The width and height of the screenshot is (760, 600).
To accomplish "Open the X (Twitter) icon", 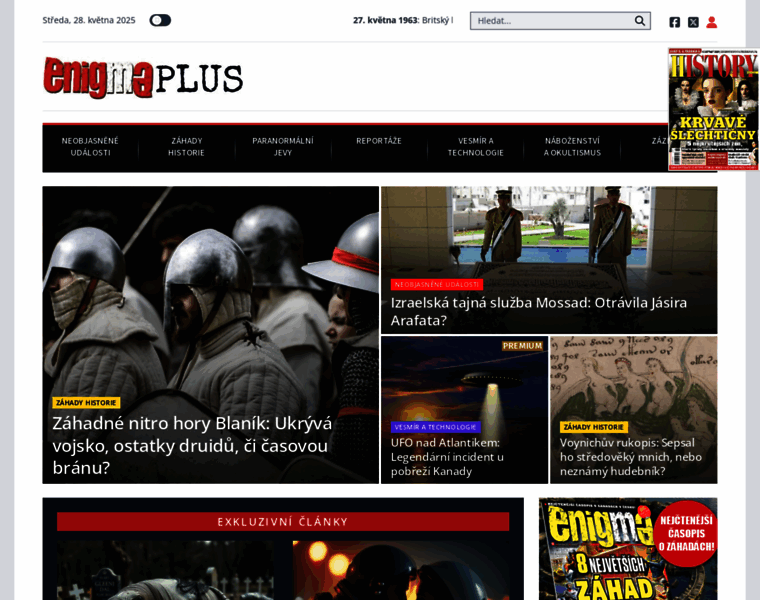I will [693, 22].
